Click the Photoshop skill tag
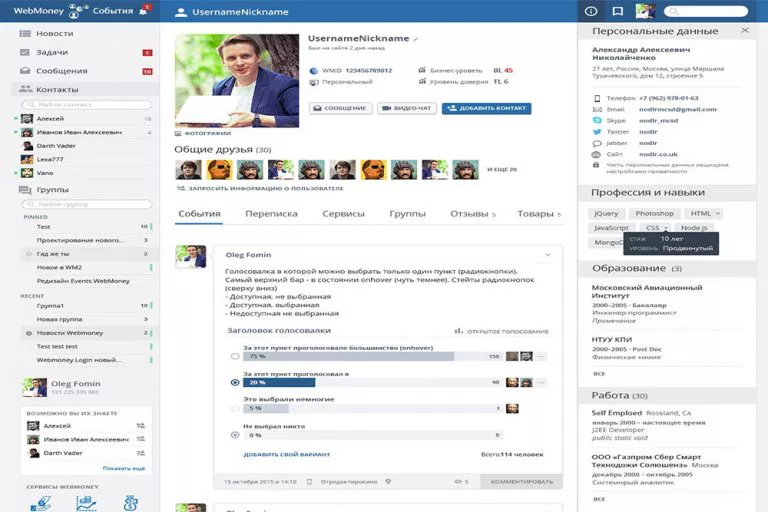This screenshot has height=512, width=768. click(x=654, y=214)
